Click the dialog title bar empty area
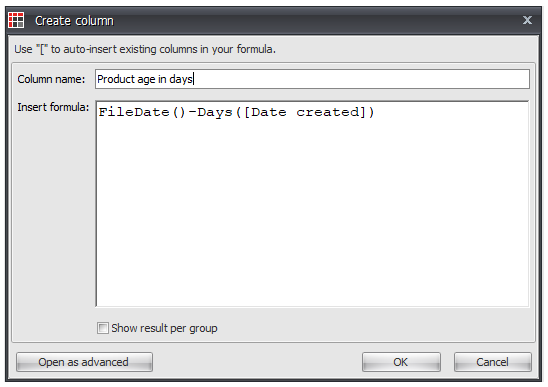 (315, 20)
